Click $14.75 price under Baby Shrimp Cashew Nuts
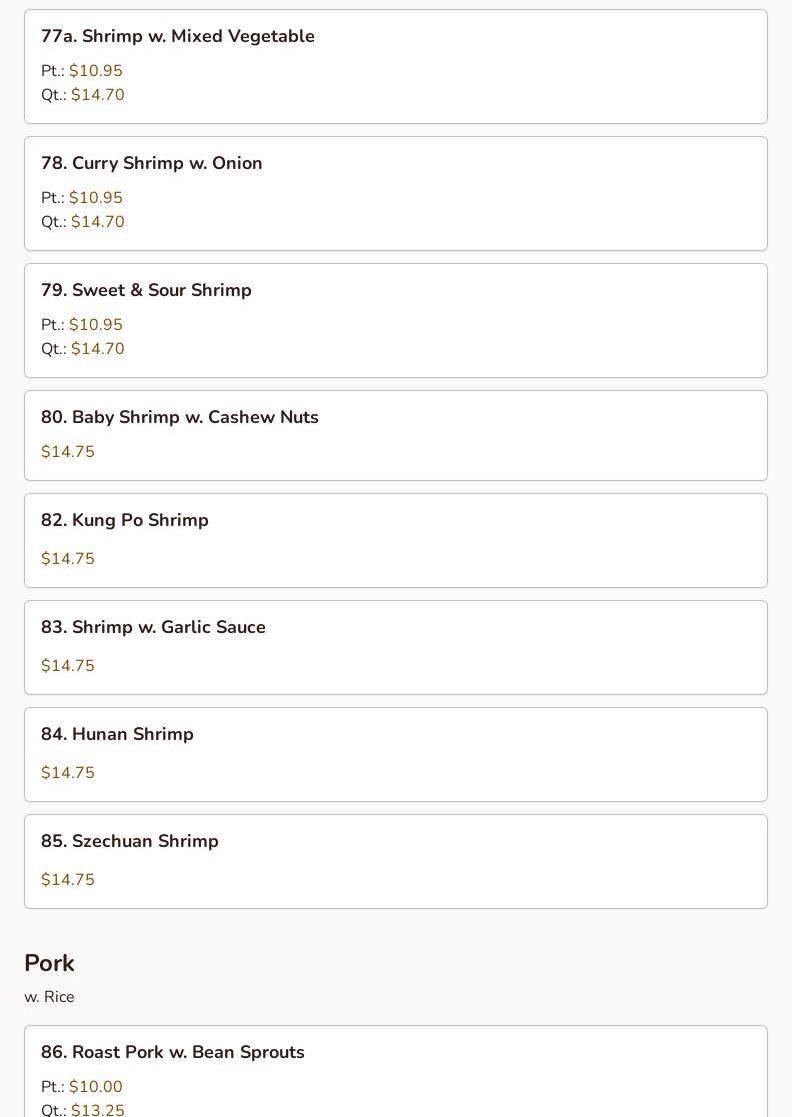 pos(68,452)
